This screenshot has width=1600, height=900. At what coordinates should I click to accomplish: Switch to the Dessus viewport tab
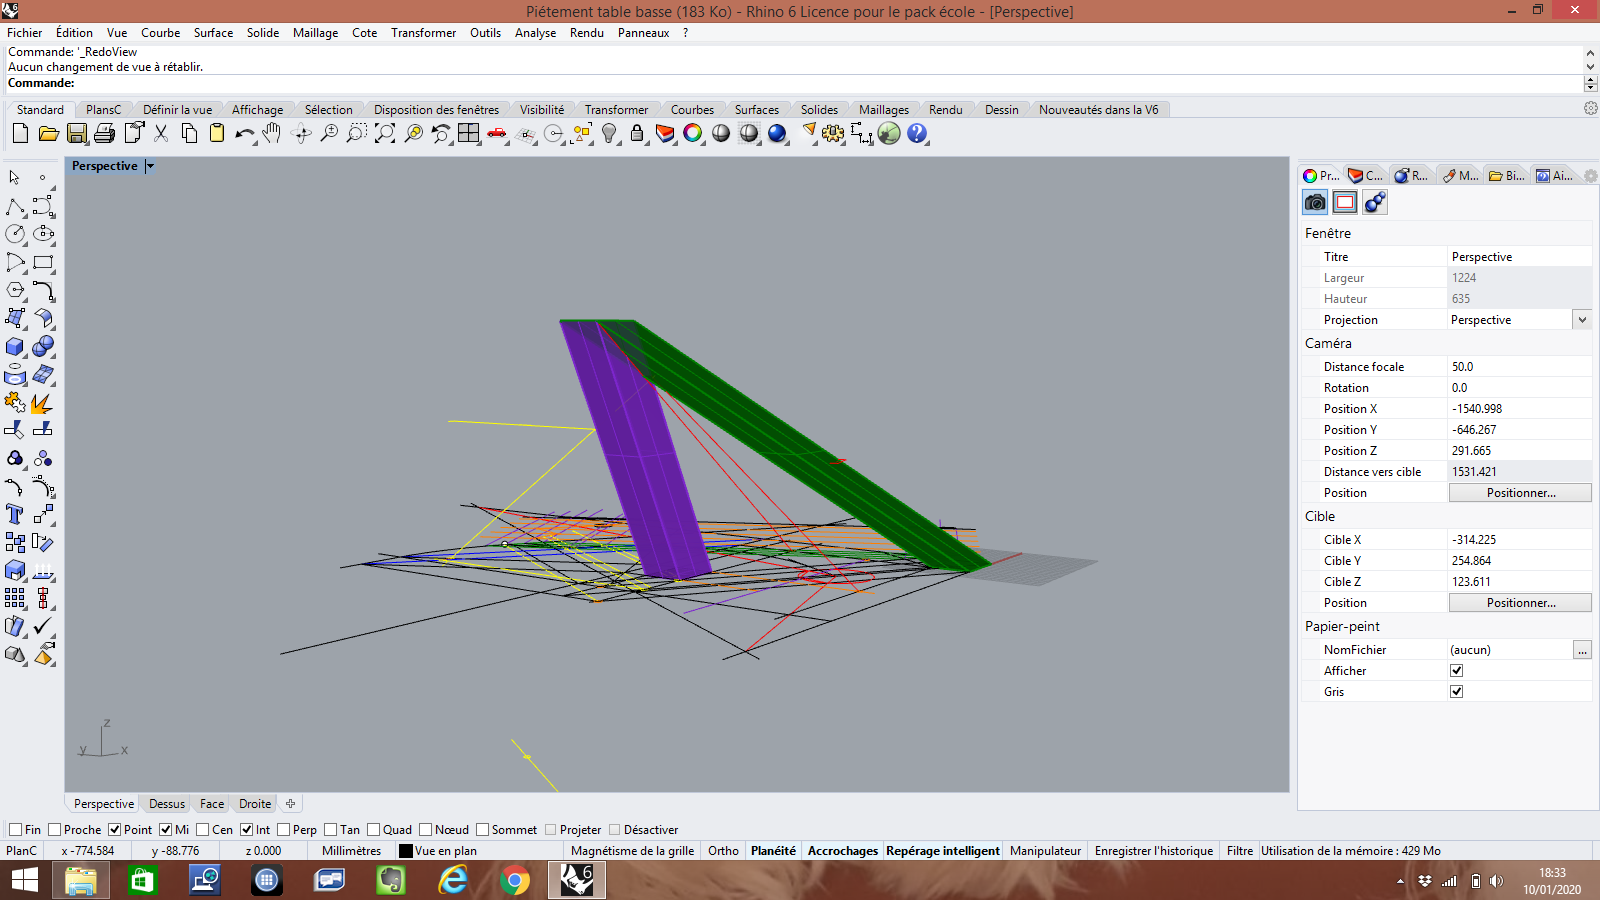tap(165, 803)
